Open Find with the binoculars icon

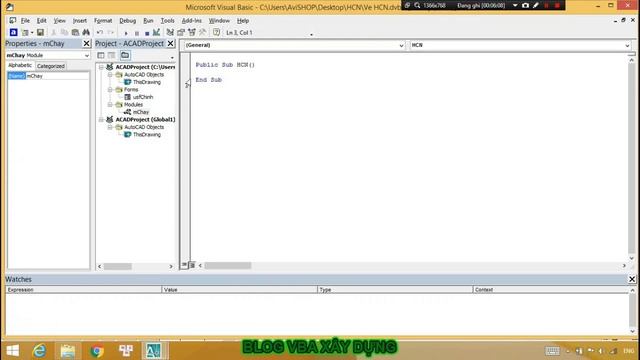(x=86, y=32)
